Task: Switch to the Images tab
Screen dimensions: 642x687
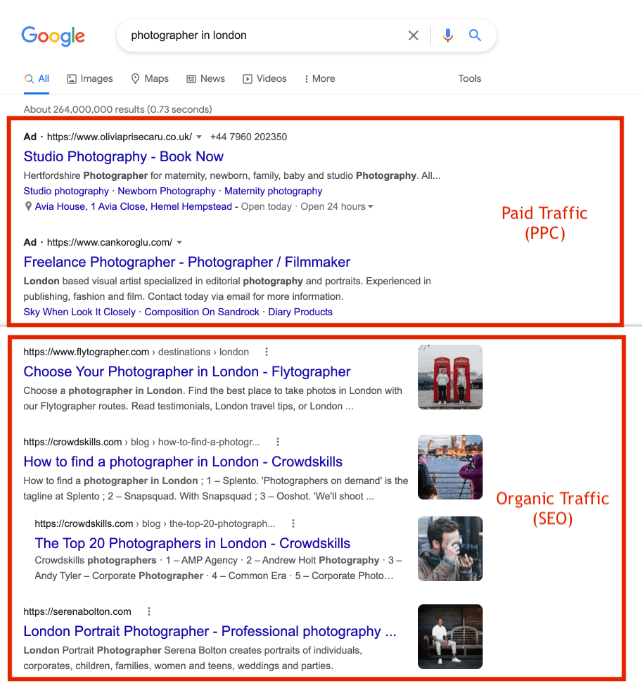Action: point(90,79)
